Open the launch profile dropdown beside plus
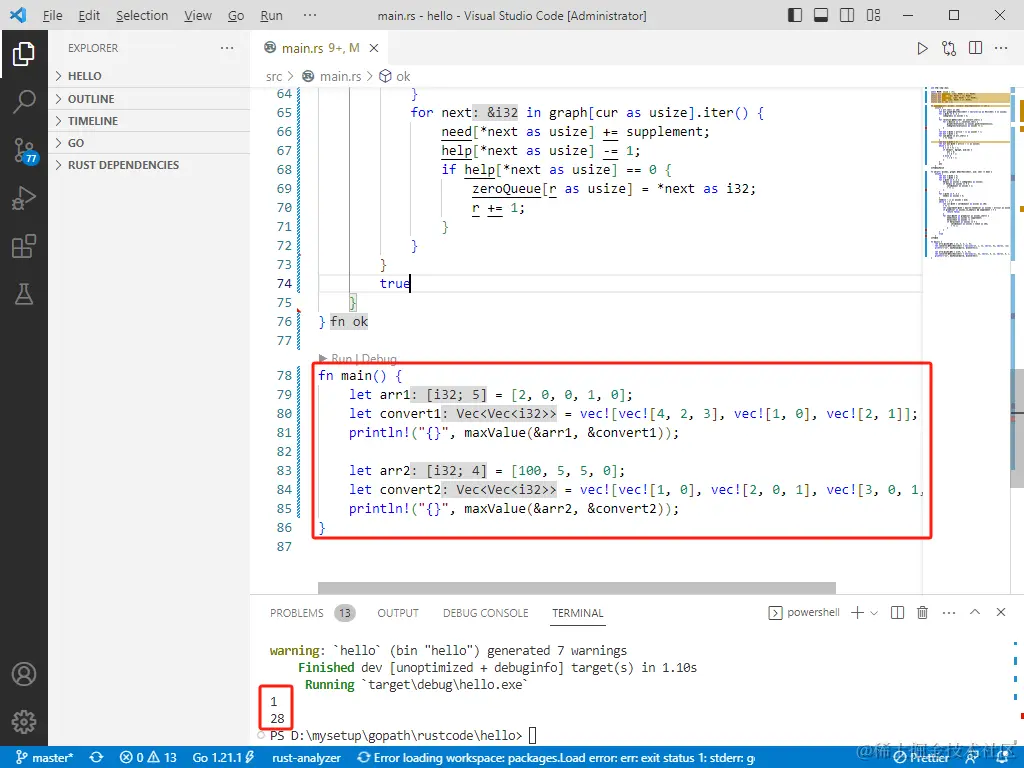 [874, 613]
